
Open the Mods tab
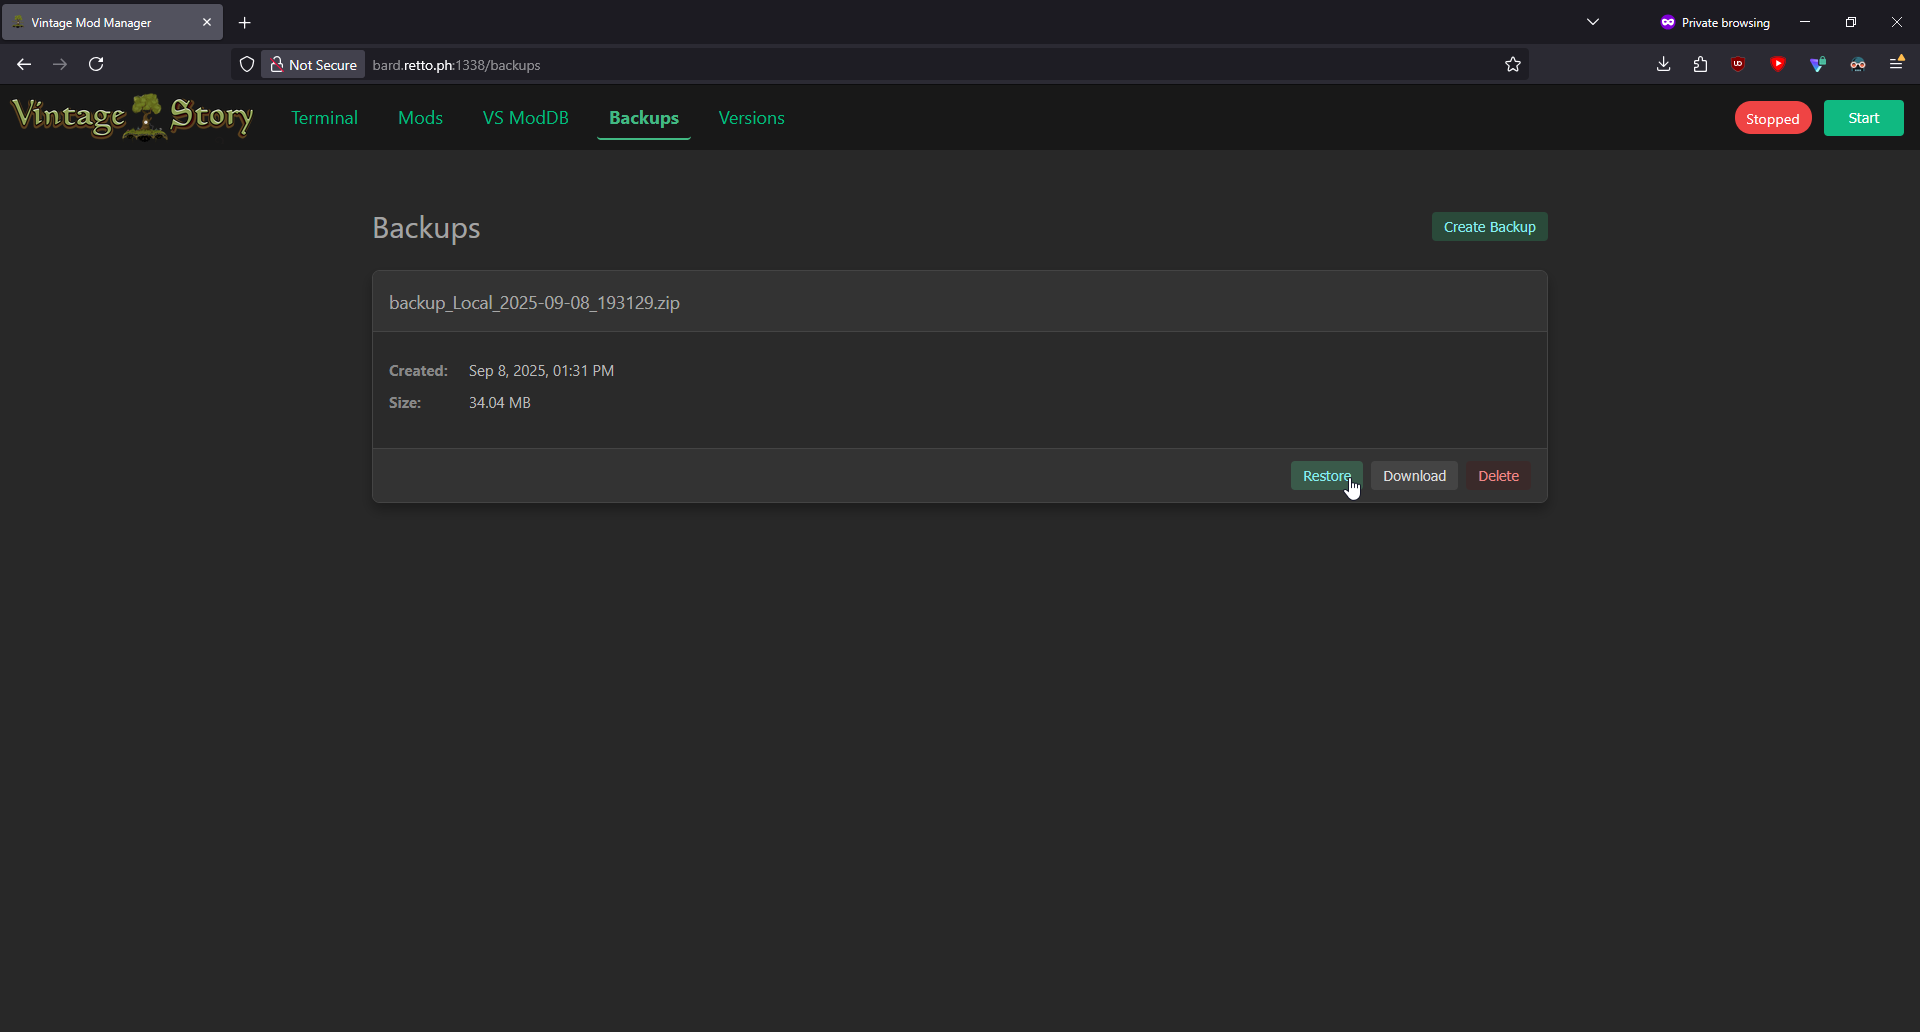[420, 118]
